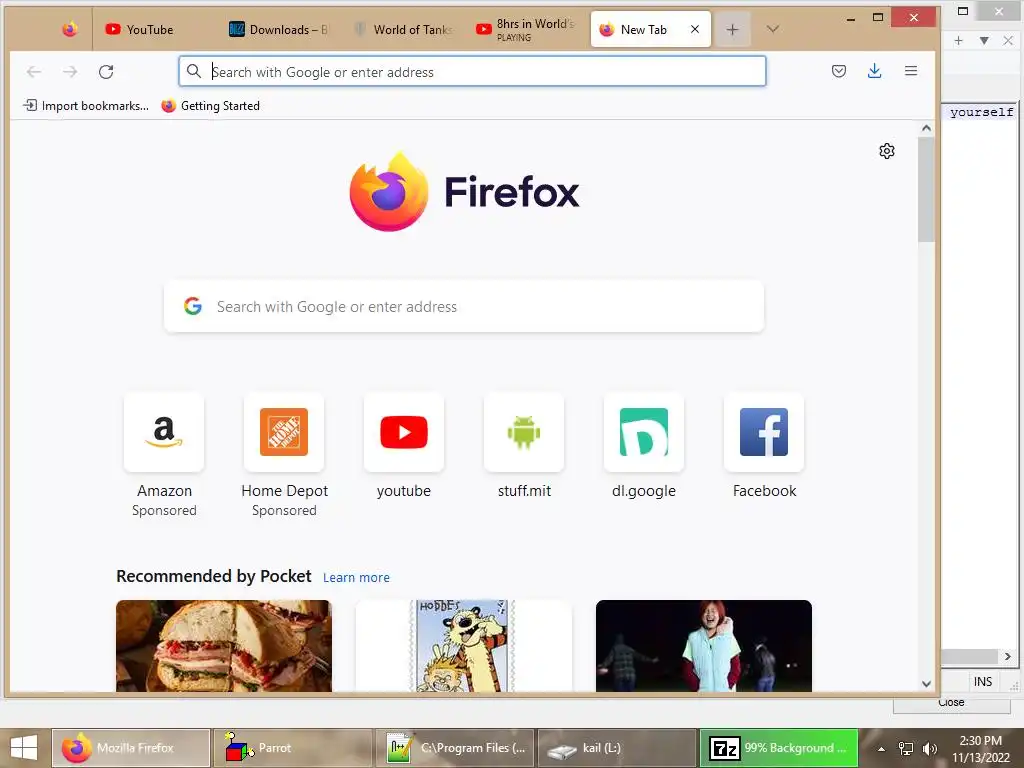
Task: Go forward one page
Action: [70, 71]
